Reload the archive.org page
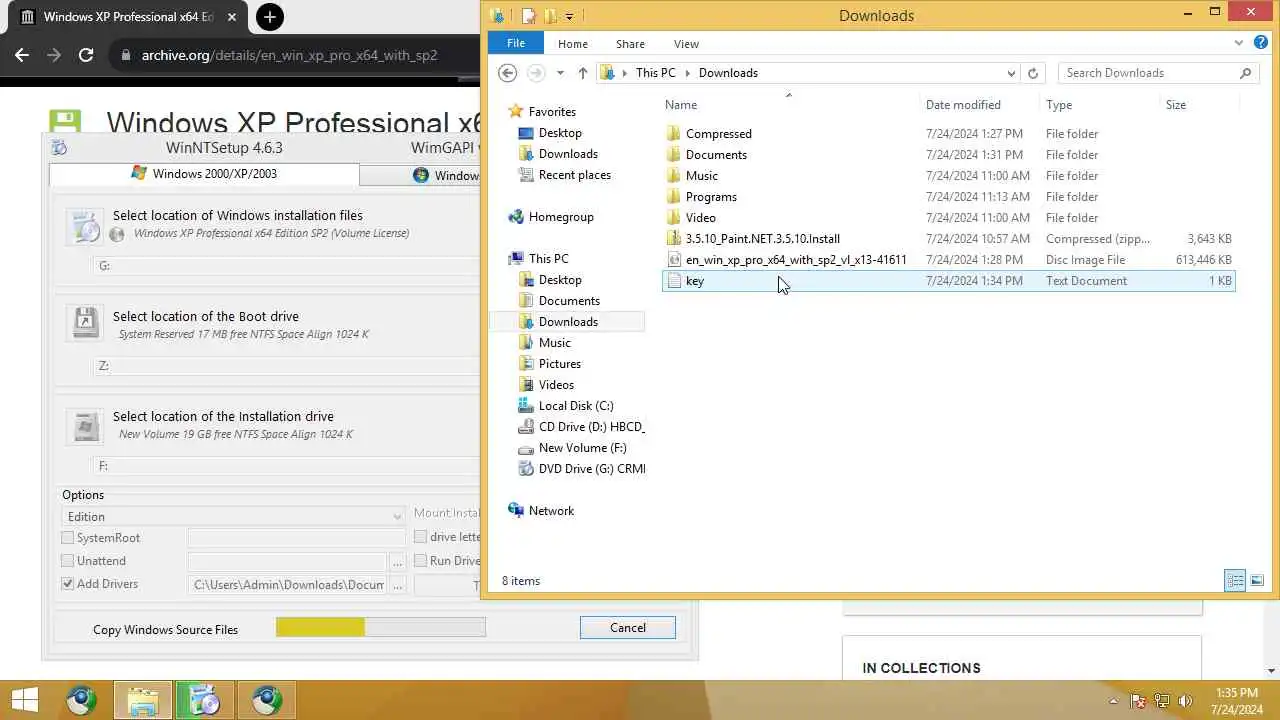Viewport: 1280px width, 720px height. point(86,55)
